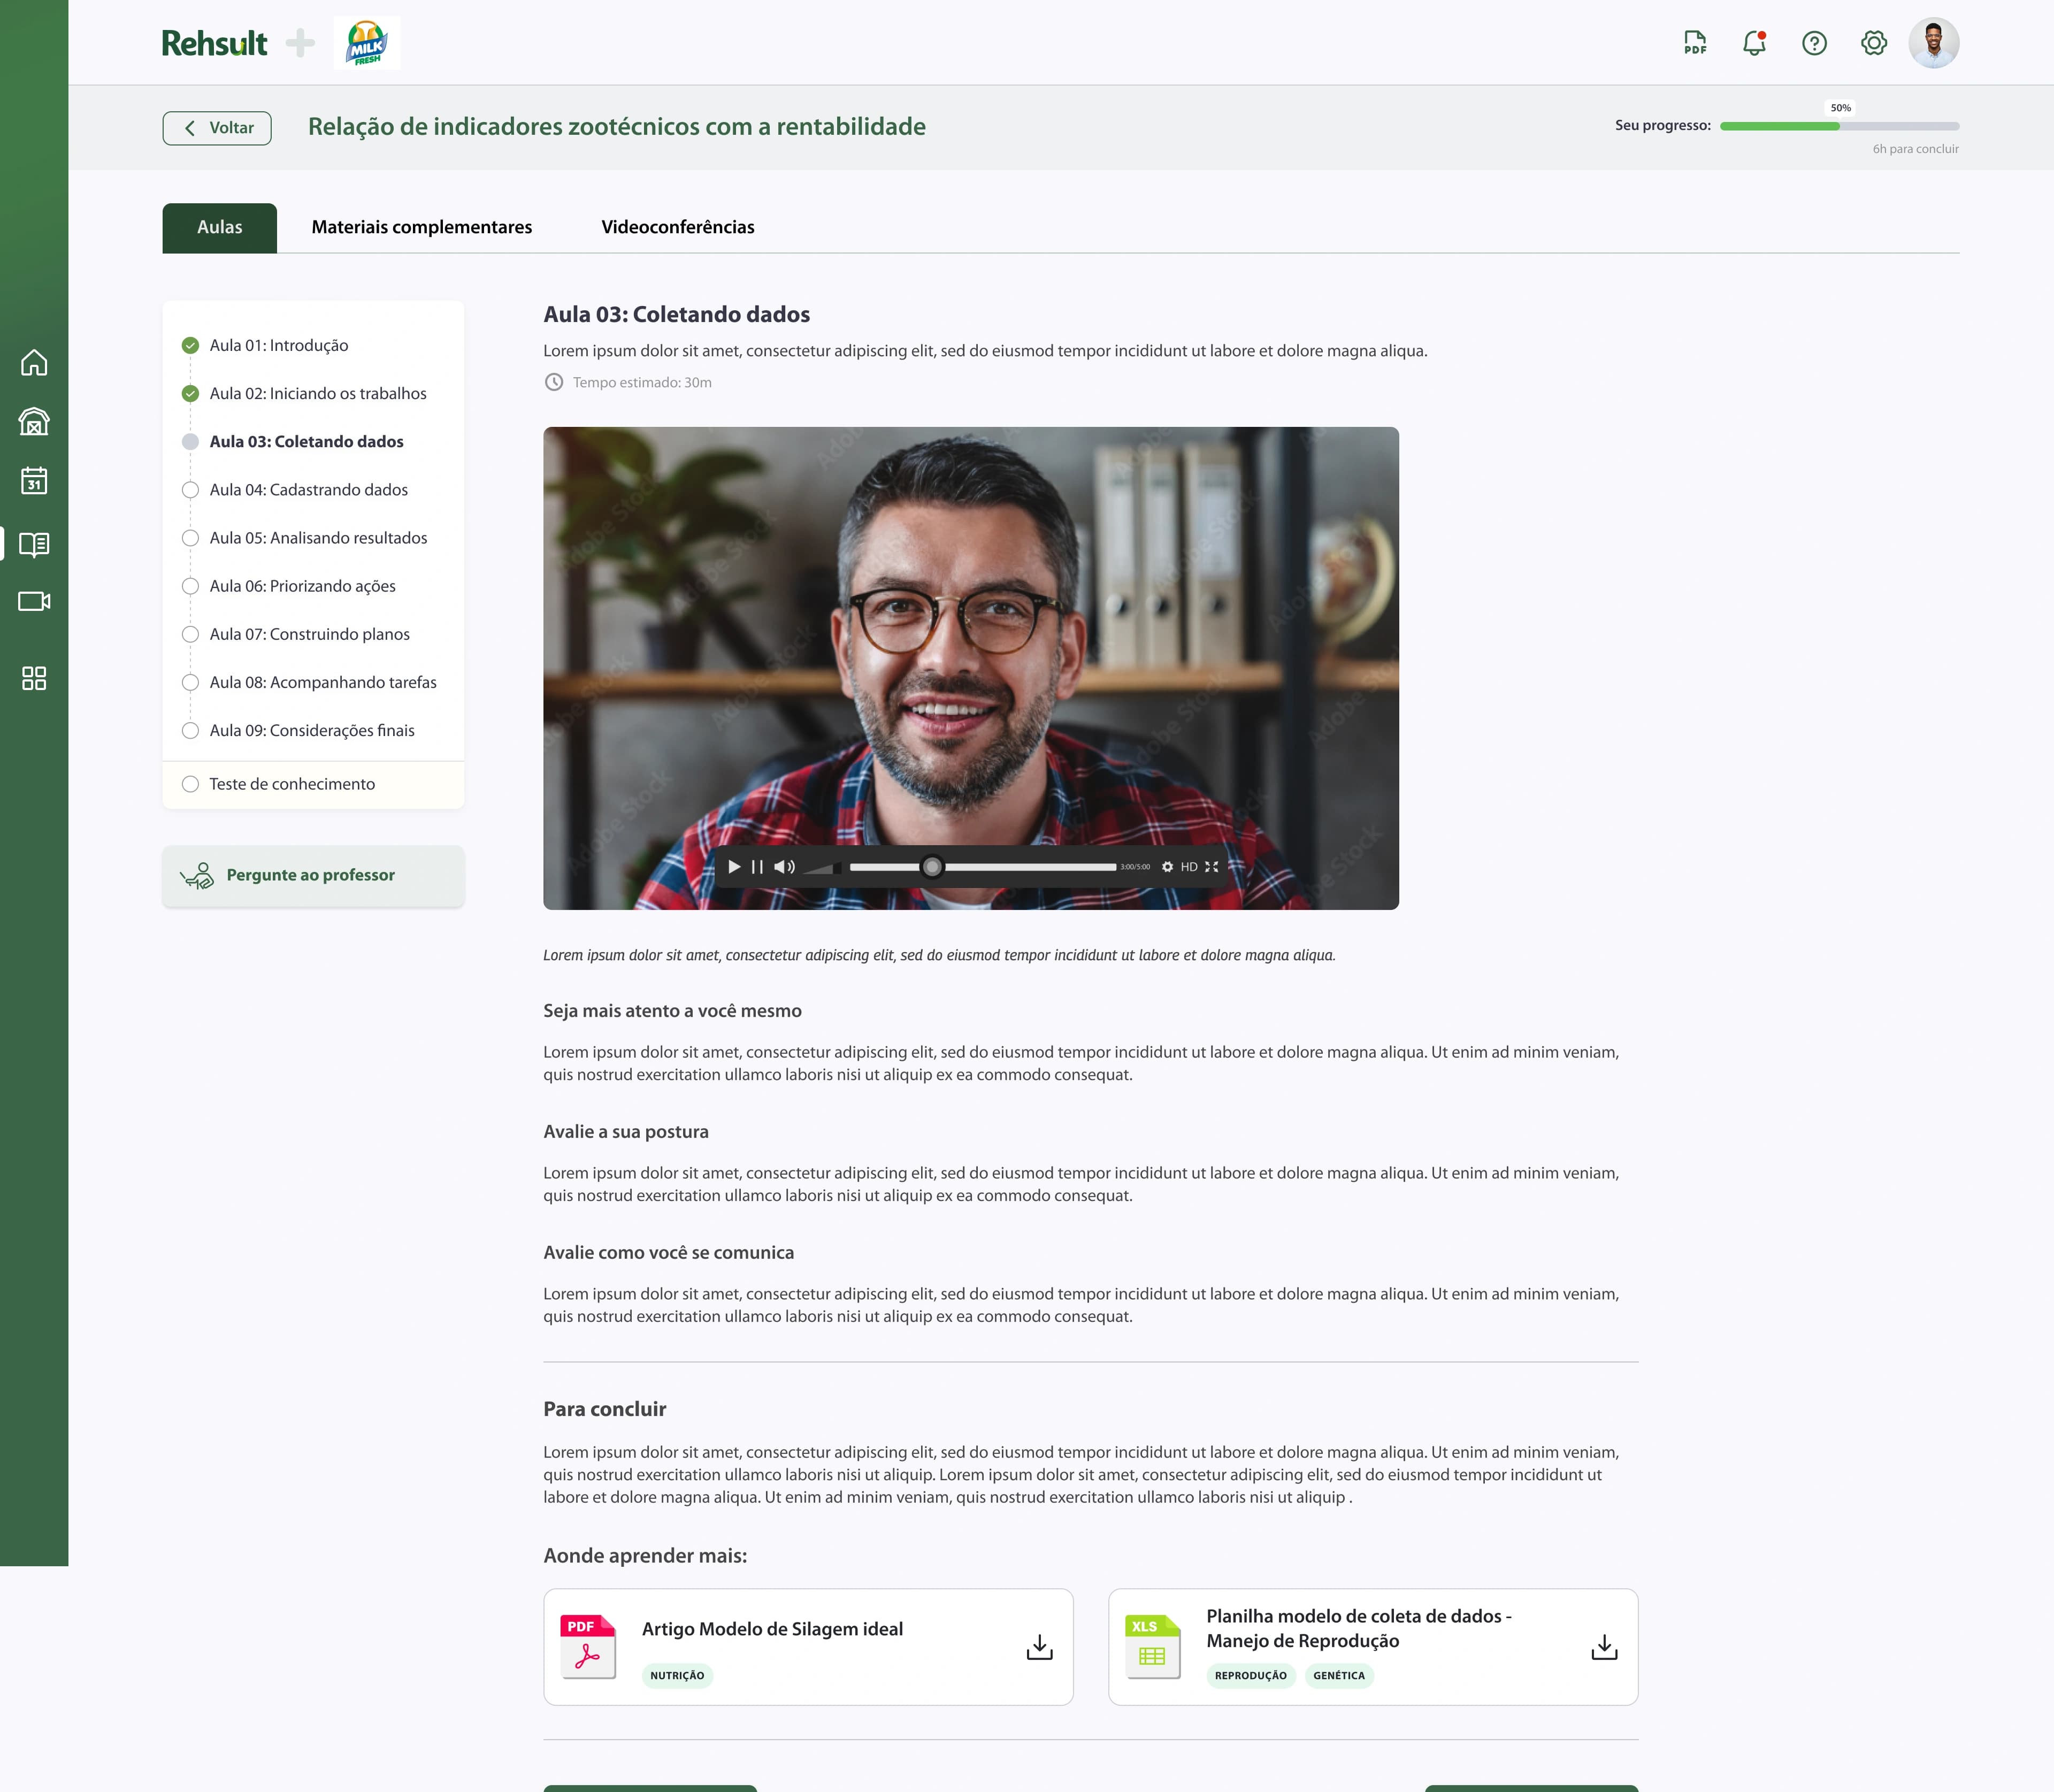The image size is (2054, 1792).
Task: Open settings gear in header
Action: tap(1874, 43)
